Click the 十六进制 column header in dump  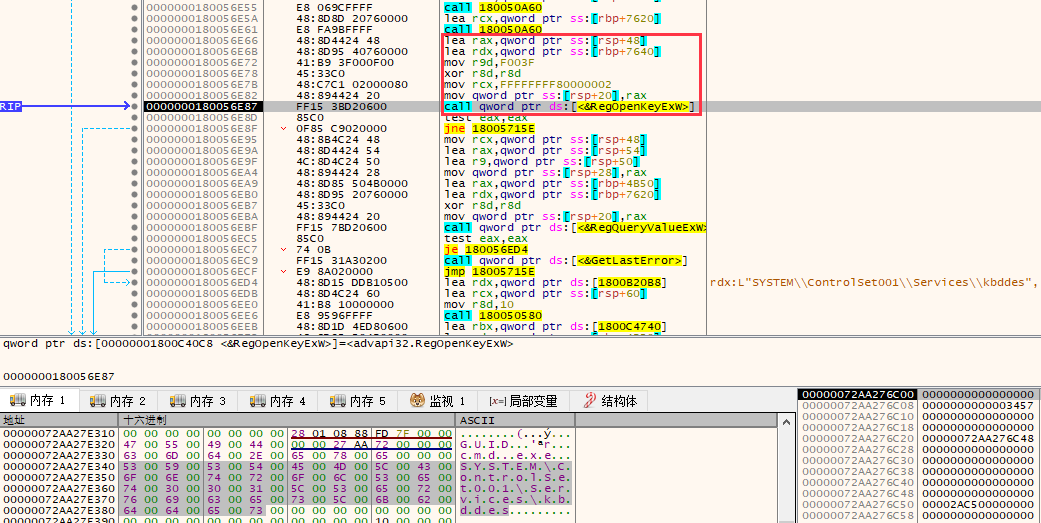pos(287,420)
